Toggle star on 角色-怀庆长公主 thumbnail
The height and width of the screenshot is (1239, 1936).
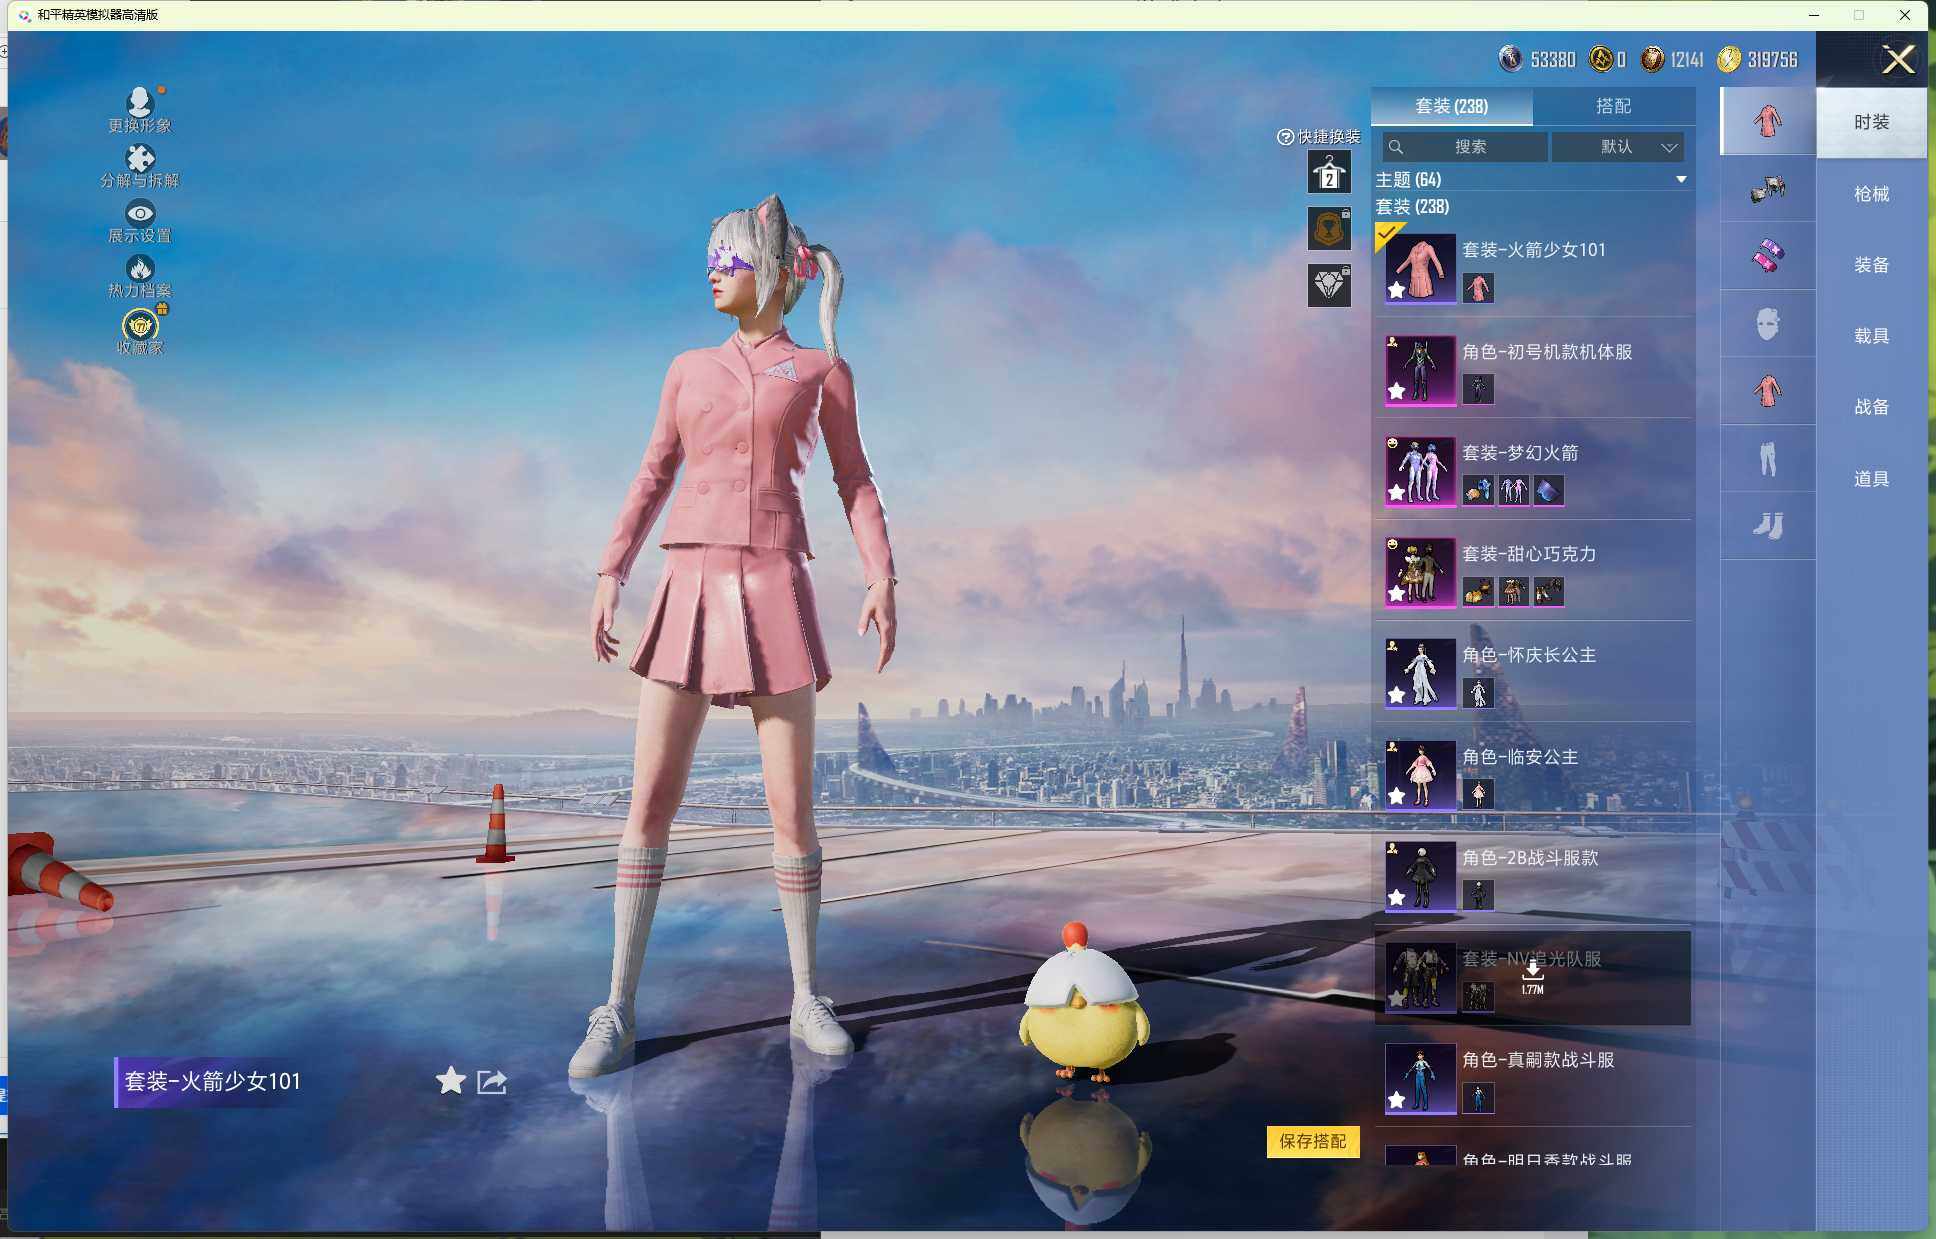pyautogui.click(x=1396, y=695)
